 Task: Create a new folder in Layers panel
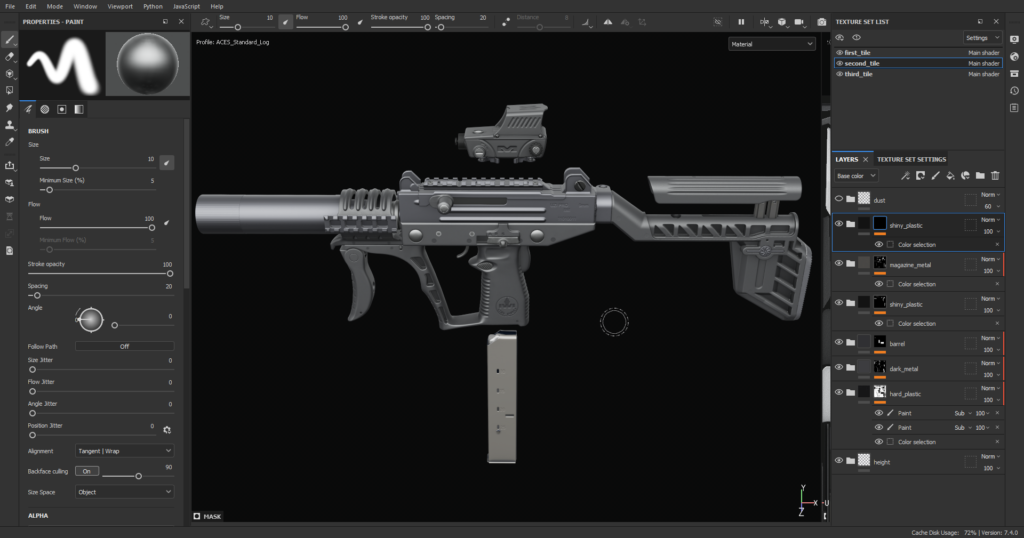point(980,176)
